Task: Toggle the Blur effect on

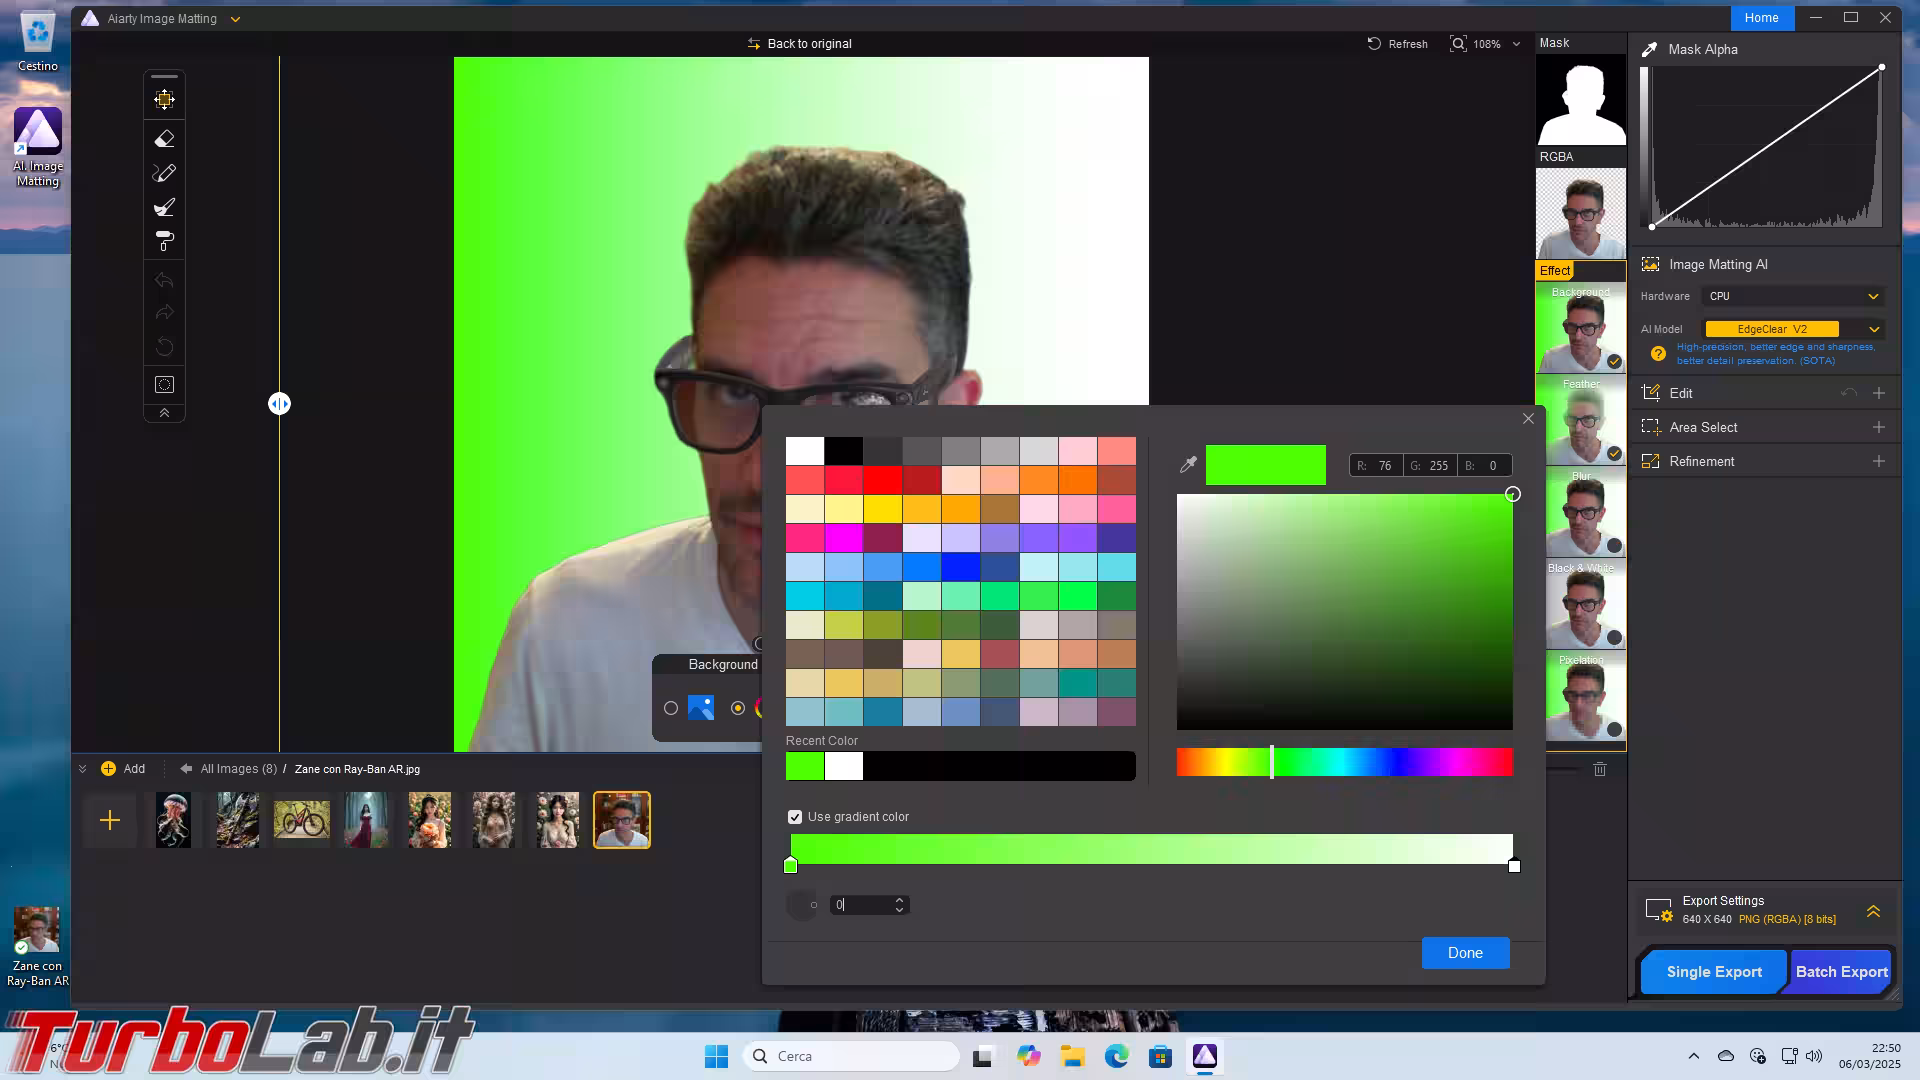Action: (1614, 545)
